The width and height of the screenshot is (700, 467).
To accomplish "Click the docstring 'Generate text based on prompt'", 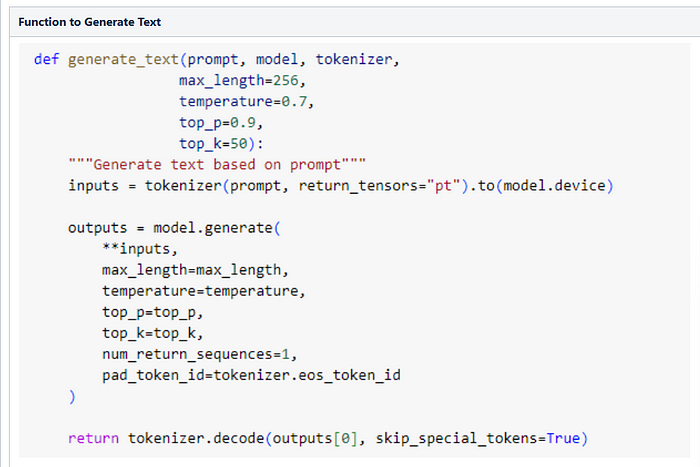I will click(x=217, y=164).
